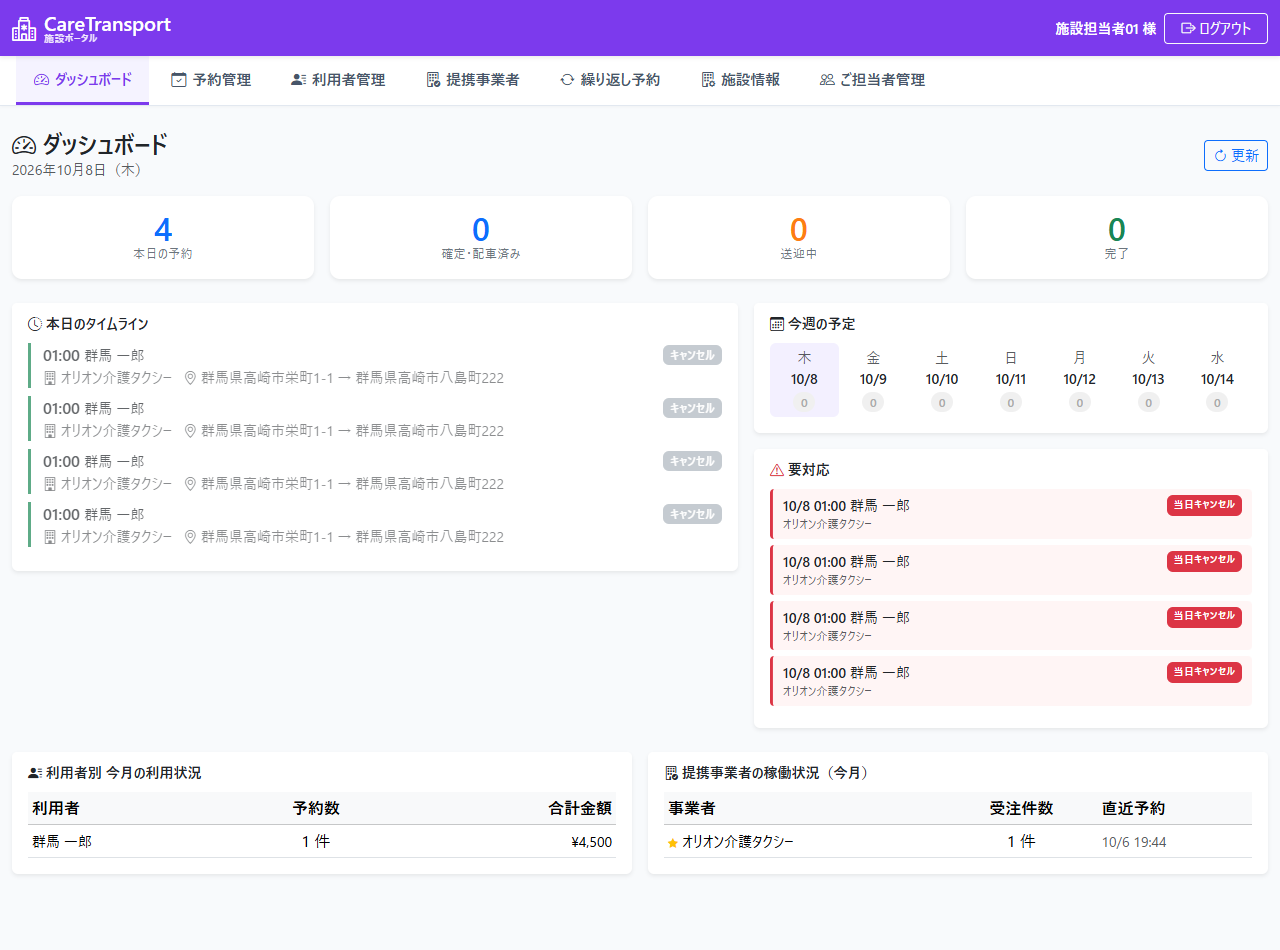
Task: Select the 施設情報 tab
Action: click(741, 80)
